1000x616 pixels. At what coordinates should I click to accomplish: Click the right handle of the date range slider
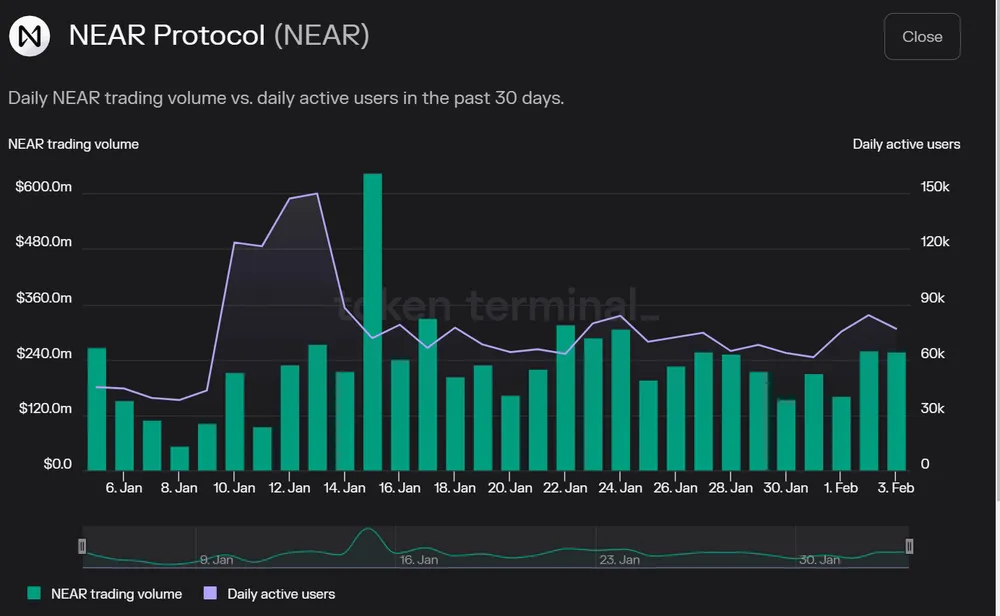point(909,546)
